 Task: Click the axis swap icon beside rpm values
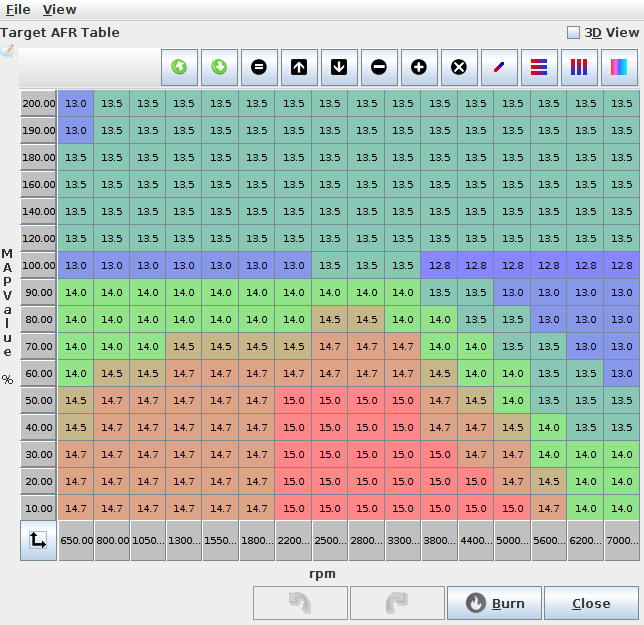point(38,540)
